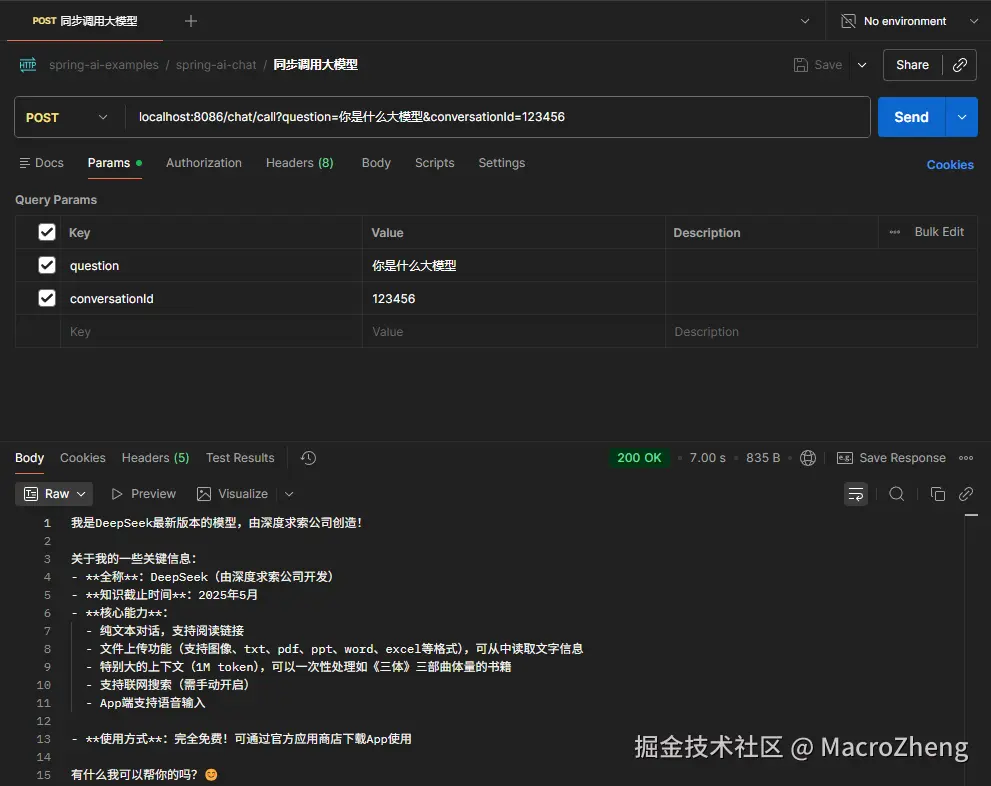Uncheck the question parameter
The width and height of the screenshot is (991, 786).
pos(47,265)
